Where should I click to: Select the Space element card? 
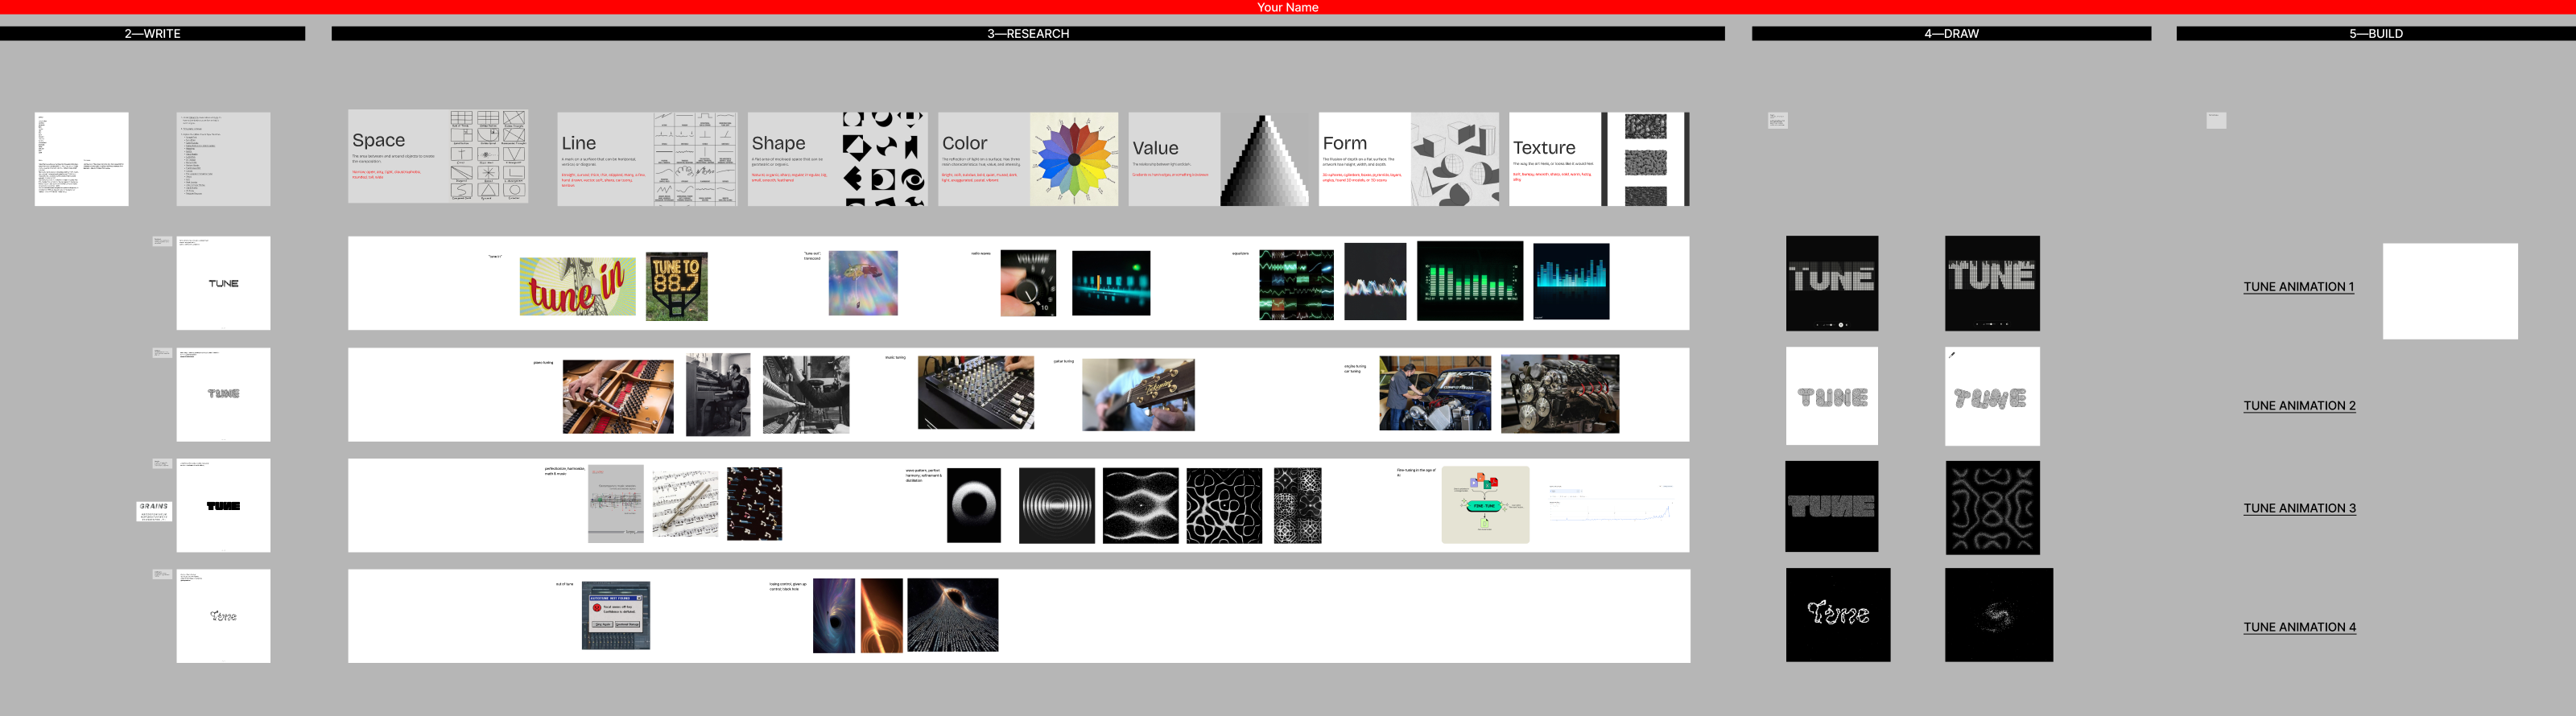[438, 157]
